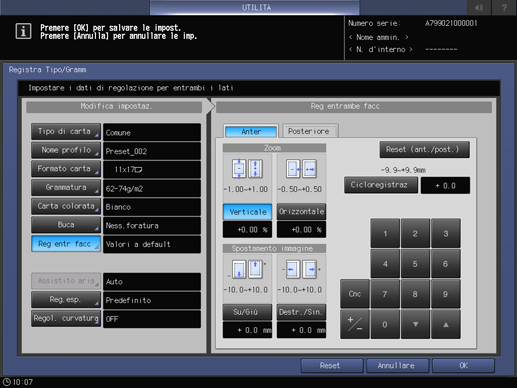Tap keypad digit 6
517x388 pixels.
coord(446,264)
